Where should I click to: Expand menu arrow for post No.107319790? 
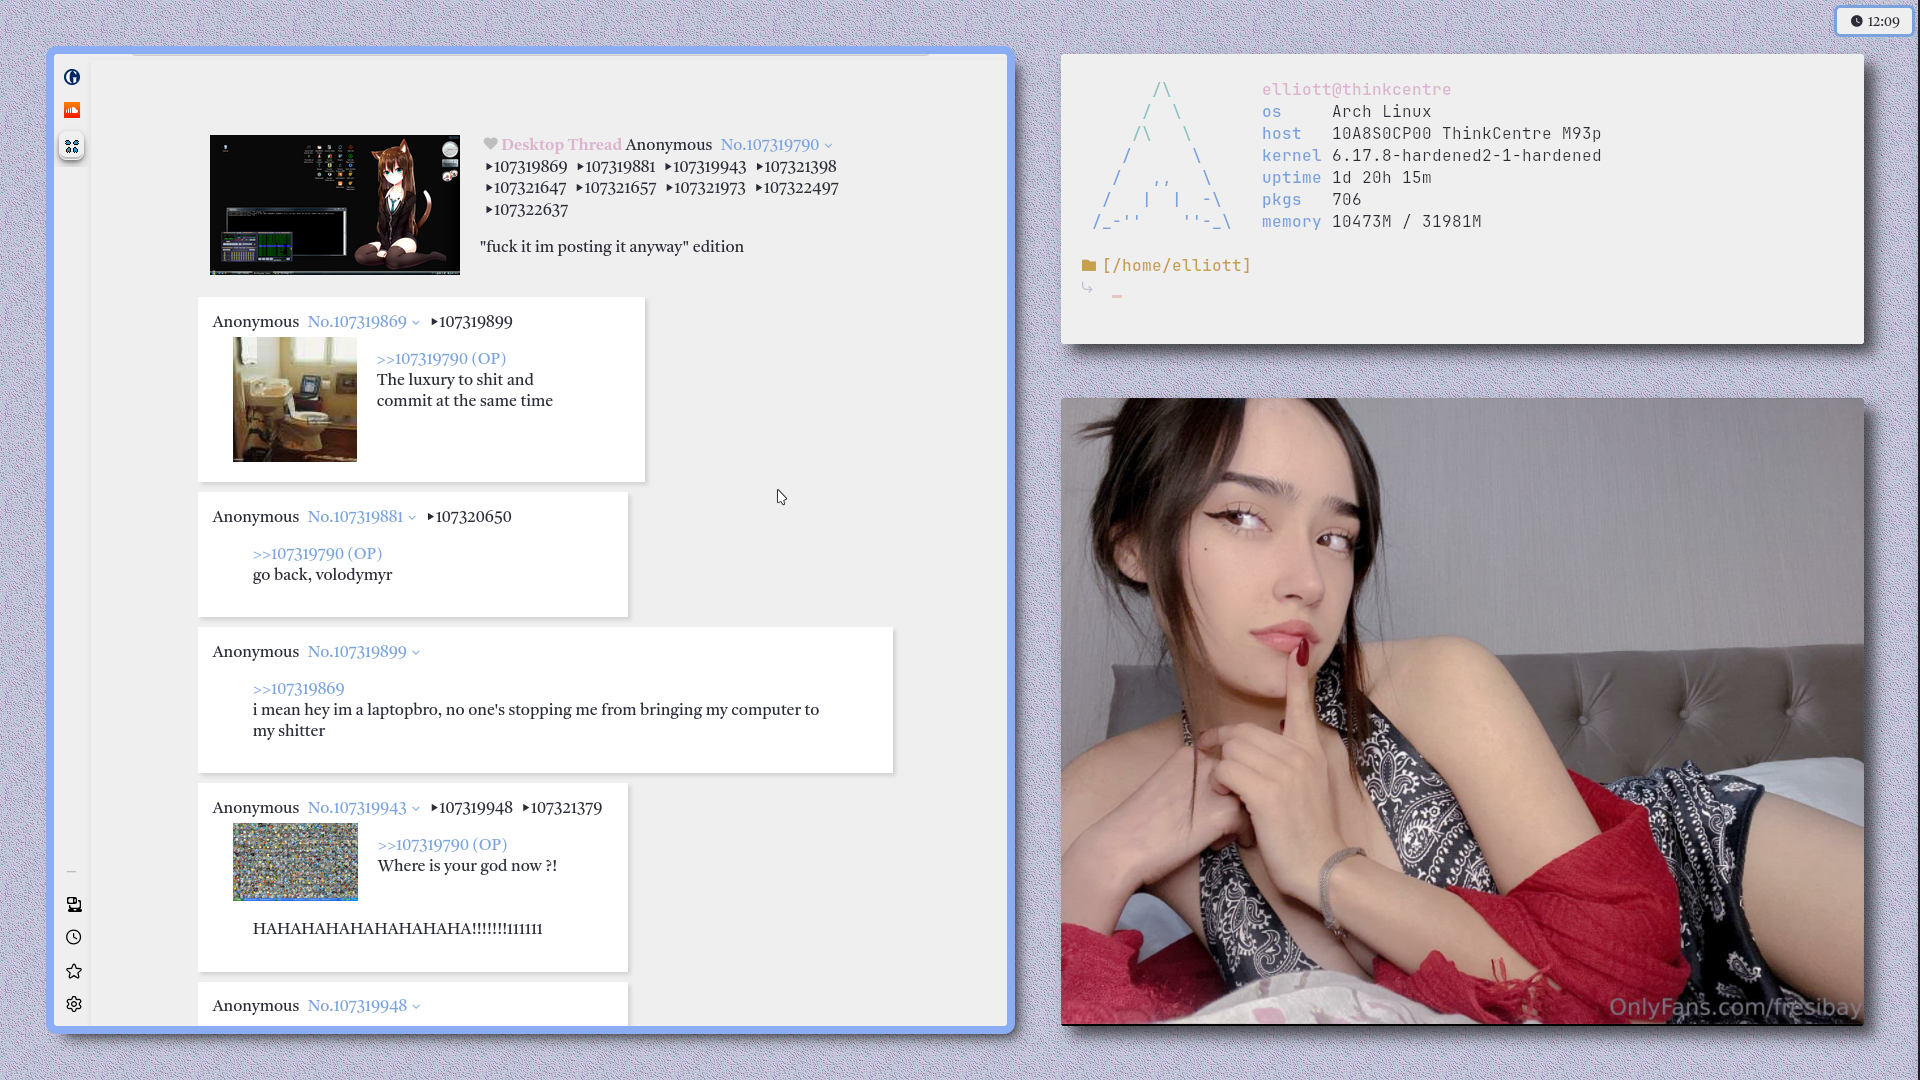pos(828,146)
